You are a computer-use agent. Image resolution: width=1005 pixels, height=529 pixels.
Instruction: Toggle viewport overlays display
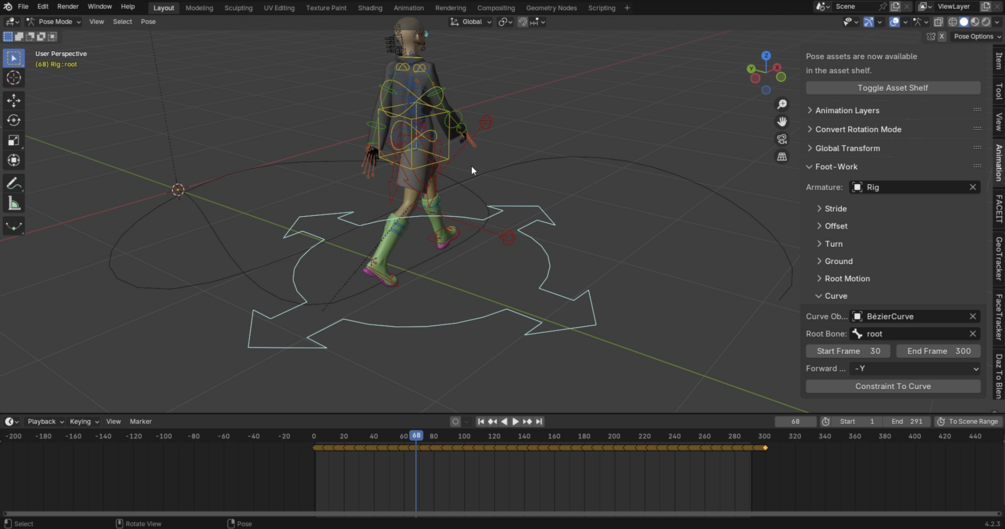coord(895,22)
